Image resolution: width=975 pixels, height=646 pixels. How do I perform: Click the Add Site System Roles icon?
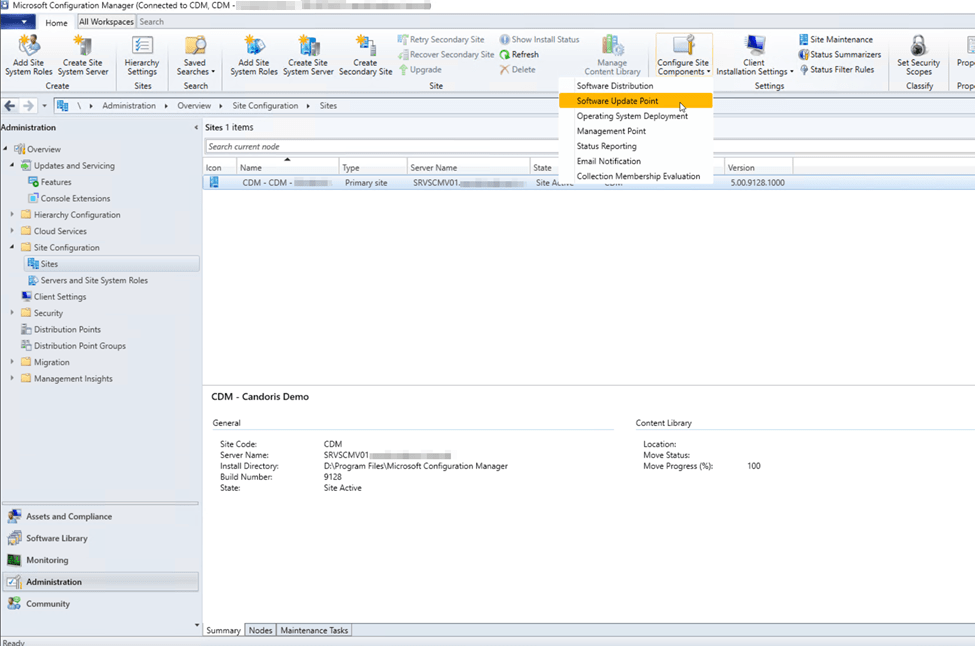(x=28, y=46)
